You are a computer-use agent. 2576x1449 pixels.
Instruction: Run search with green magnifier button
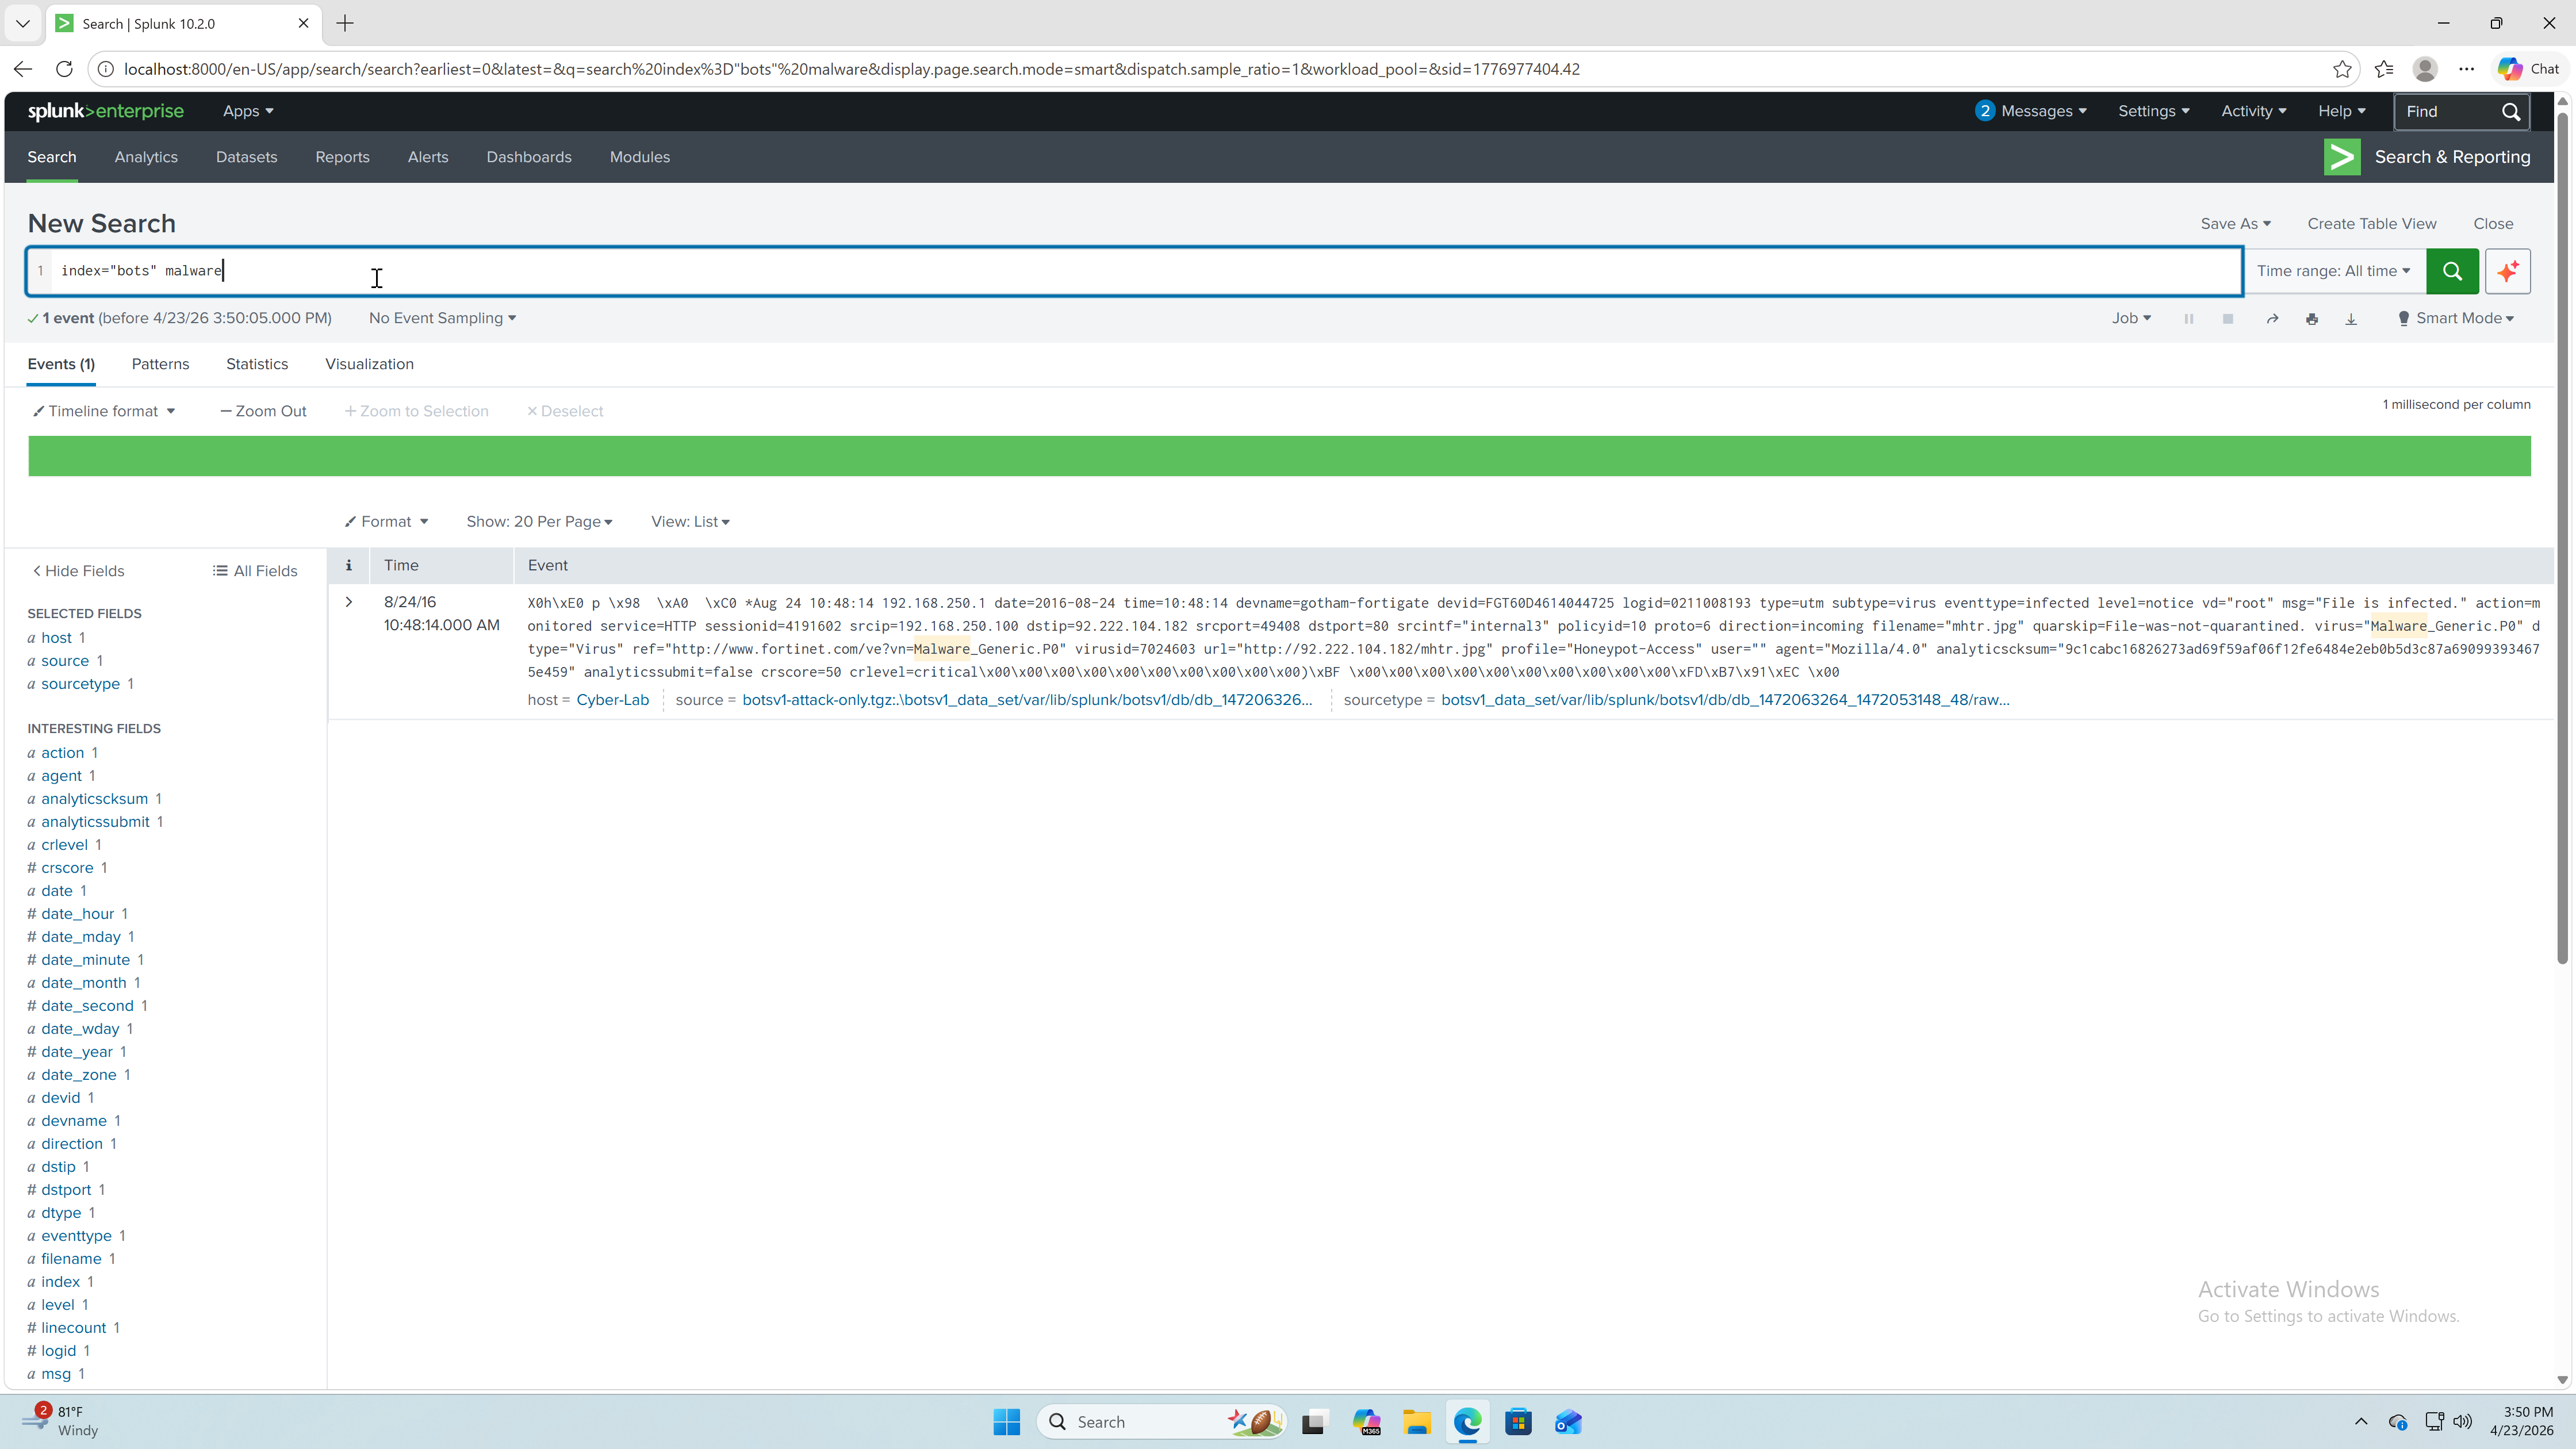click(x=2452, y=271)
